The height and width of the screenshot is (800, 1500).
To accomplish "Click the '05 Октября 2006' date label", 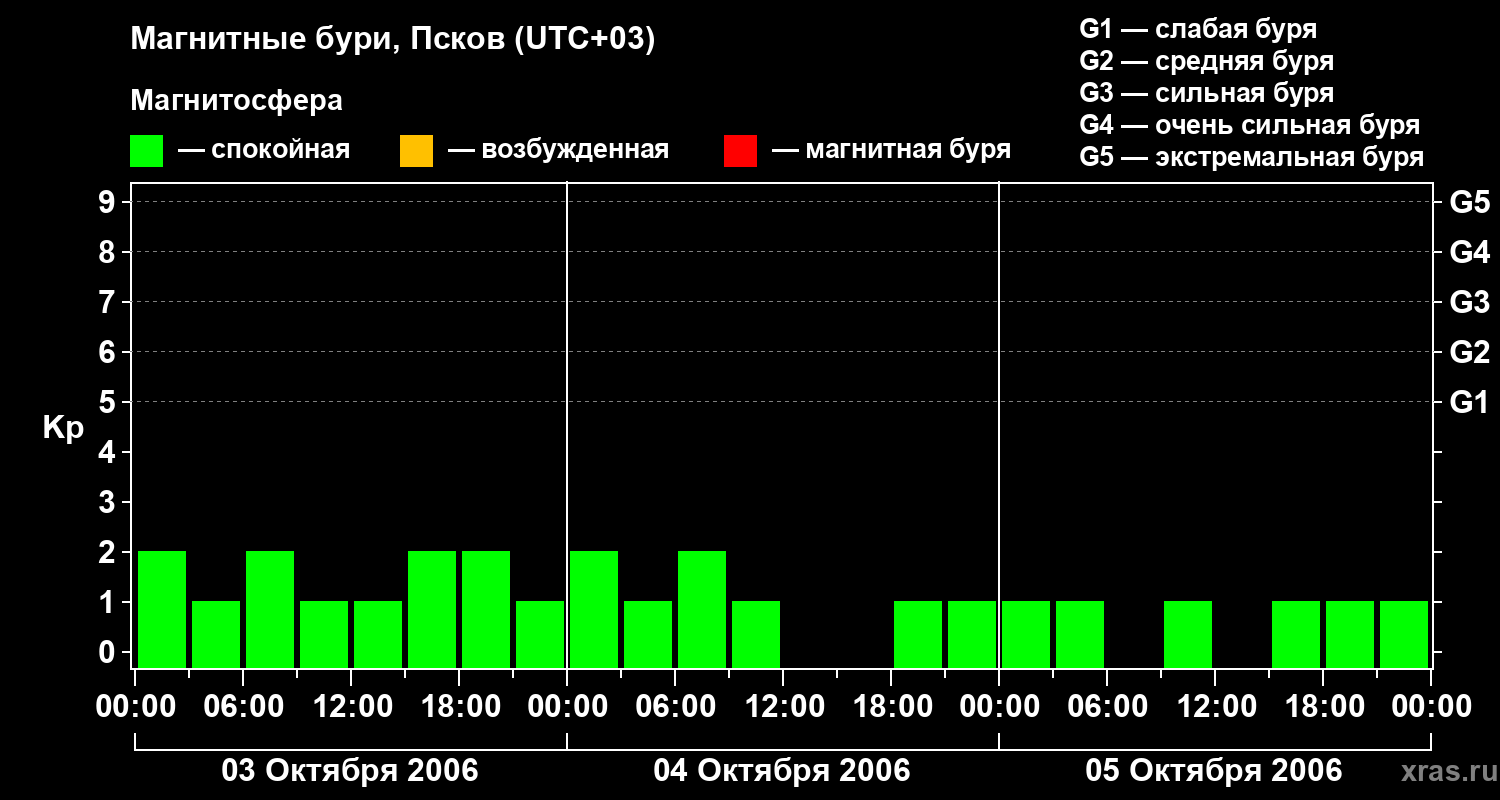I will click(x=1214, y=771).
